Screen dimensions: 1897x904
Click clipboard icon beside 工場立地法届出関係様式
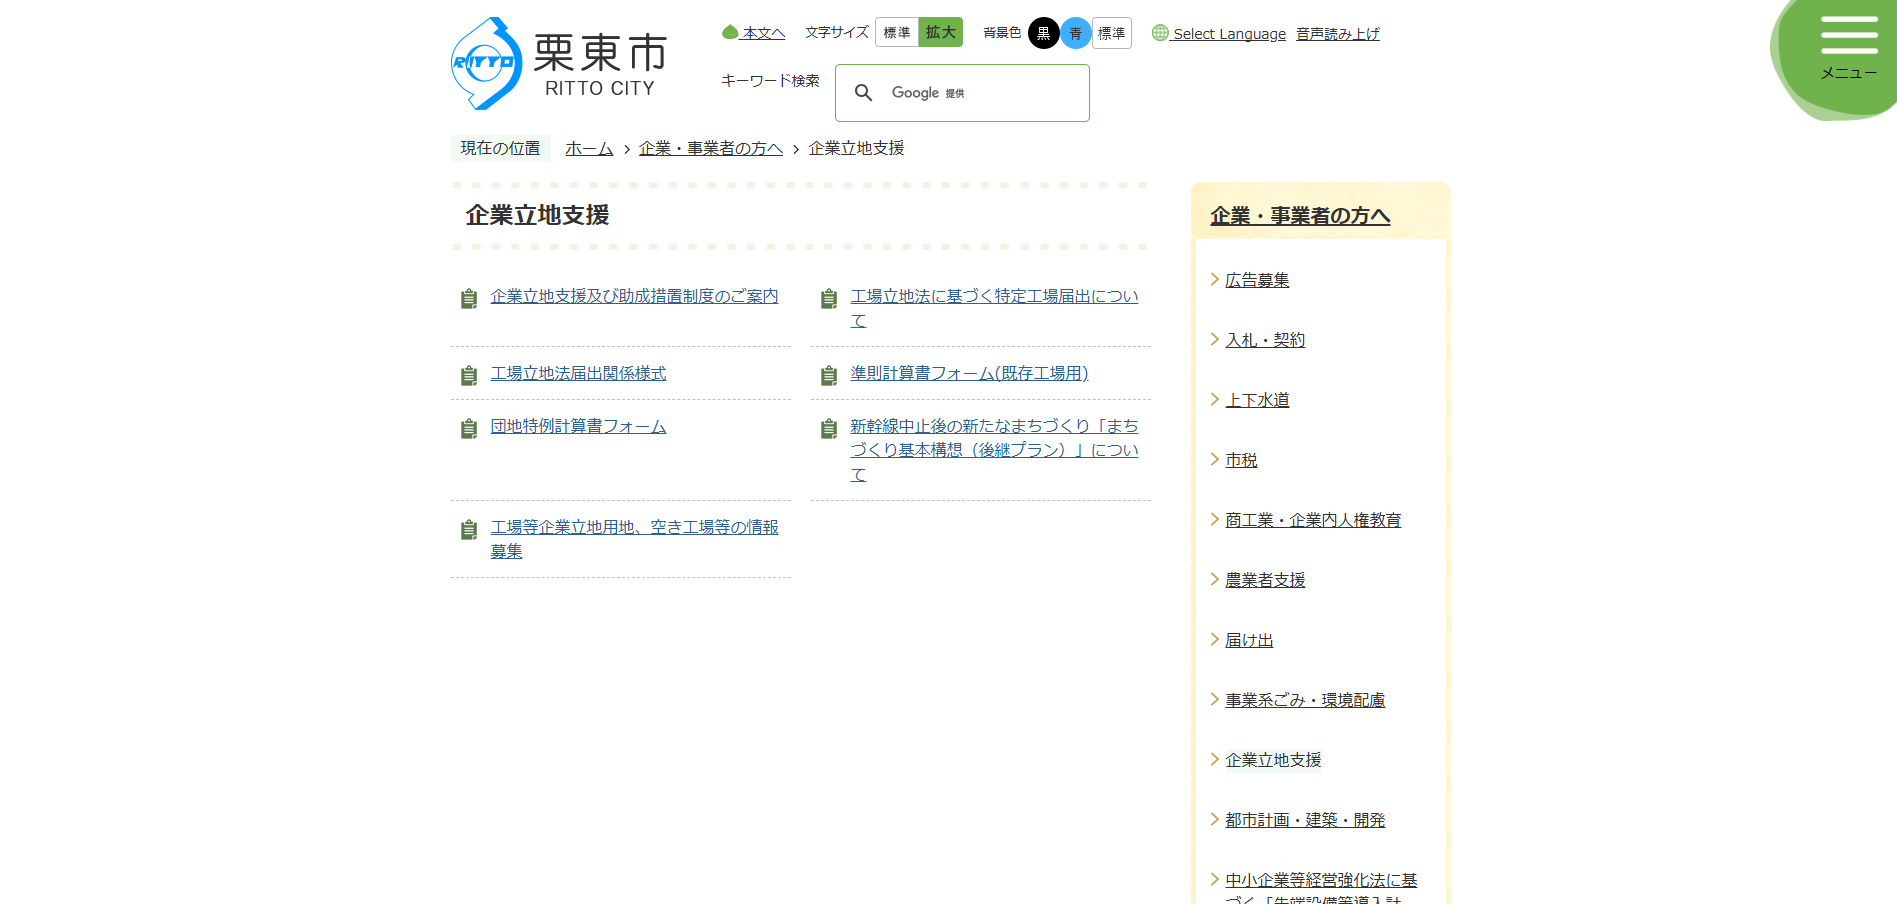click(468, 375)
